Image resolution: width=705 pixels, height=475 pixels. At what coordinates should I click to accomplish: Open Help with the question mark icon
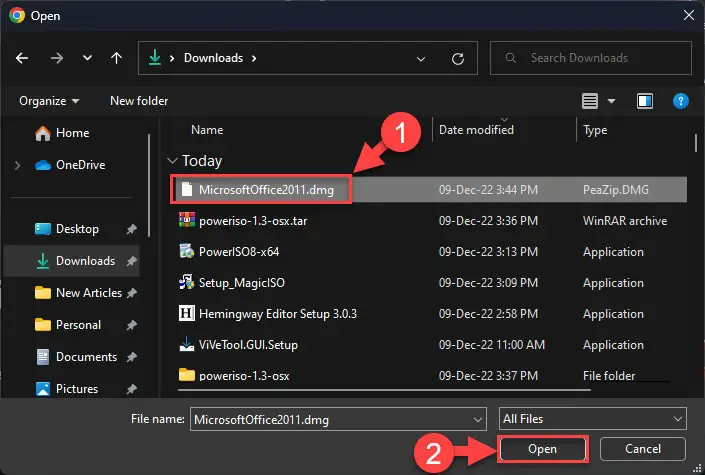(x=681, y=101)
